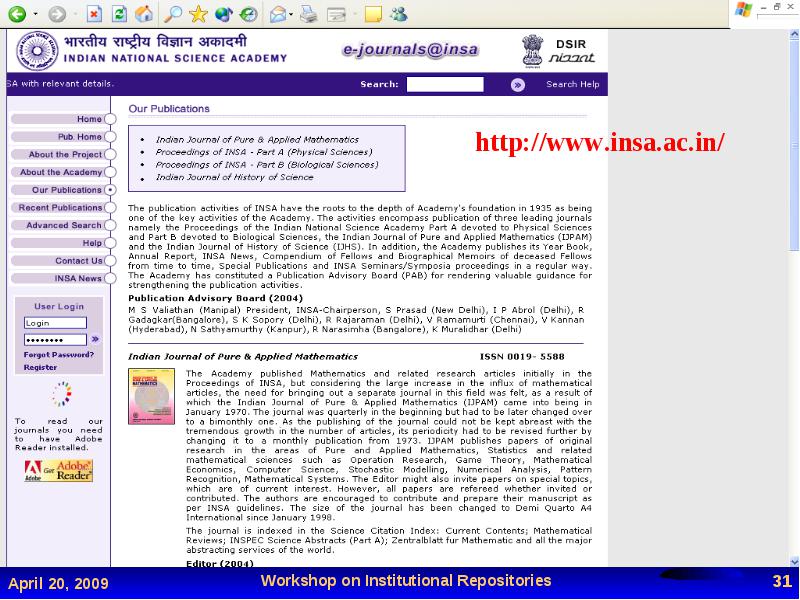Viewport: 800px width, 600px height.
Task: Open Advanced Search in the sidebar
Action: pyautogui.click(x=64, y=225)
